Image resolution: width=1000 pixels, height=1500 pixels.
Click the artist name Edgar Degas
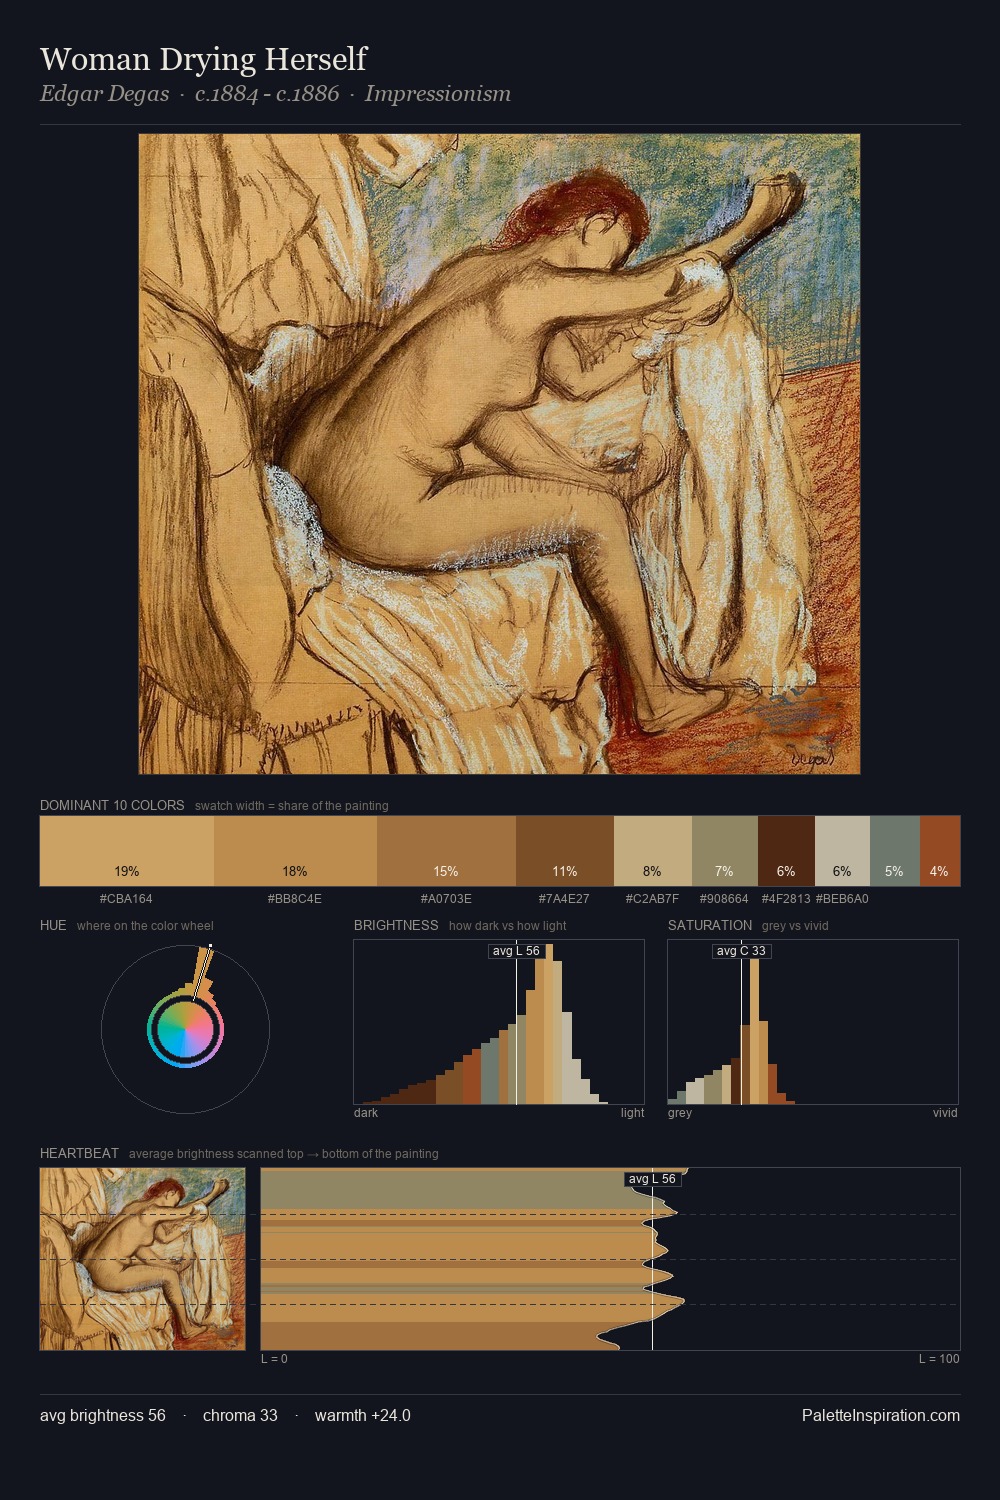click(x=104, y=94)
